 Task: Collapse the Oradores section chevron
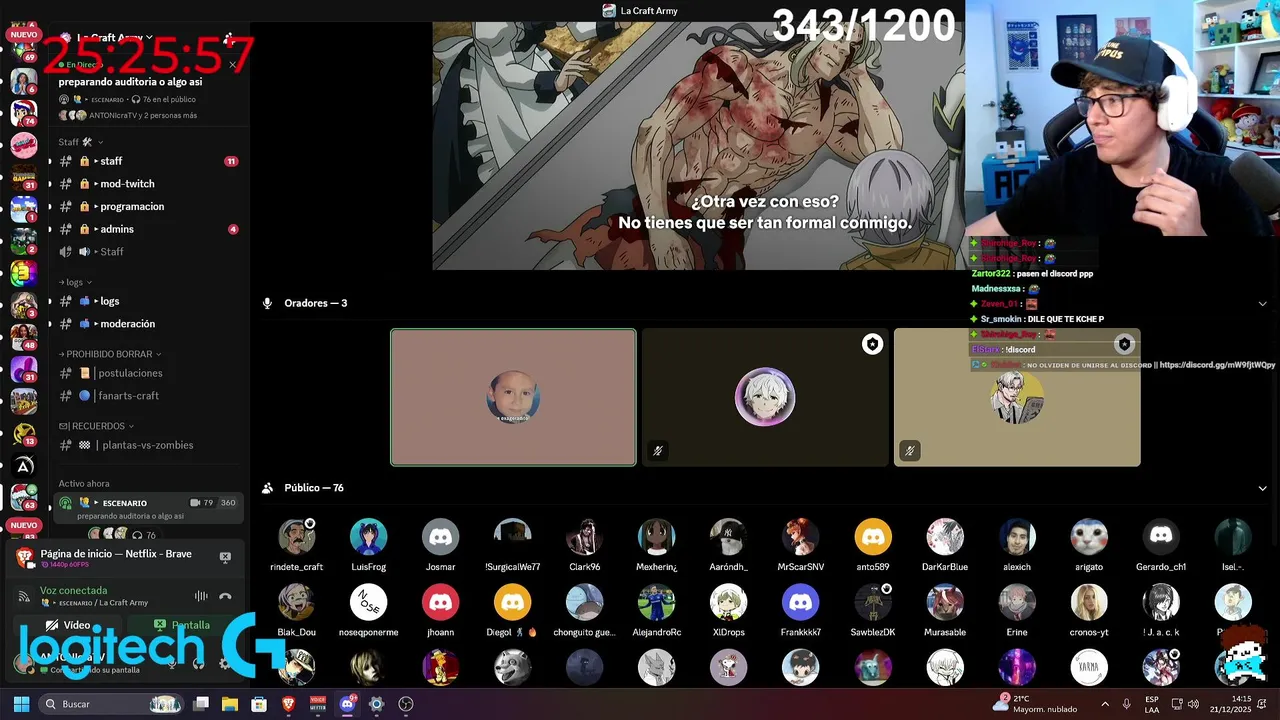pyautogui.click(x=1262, y=303)
